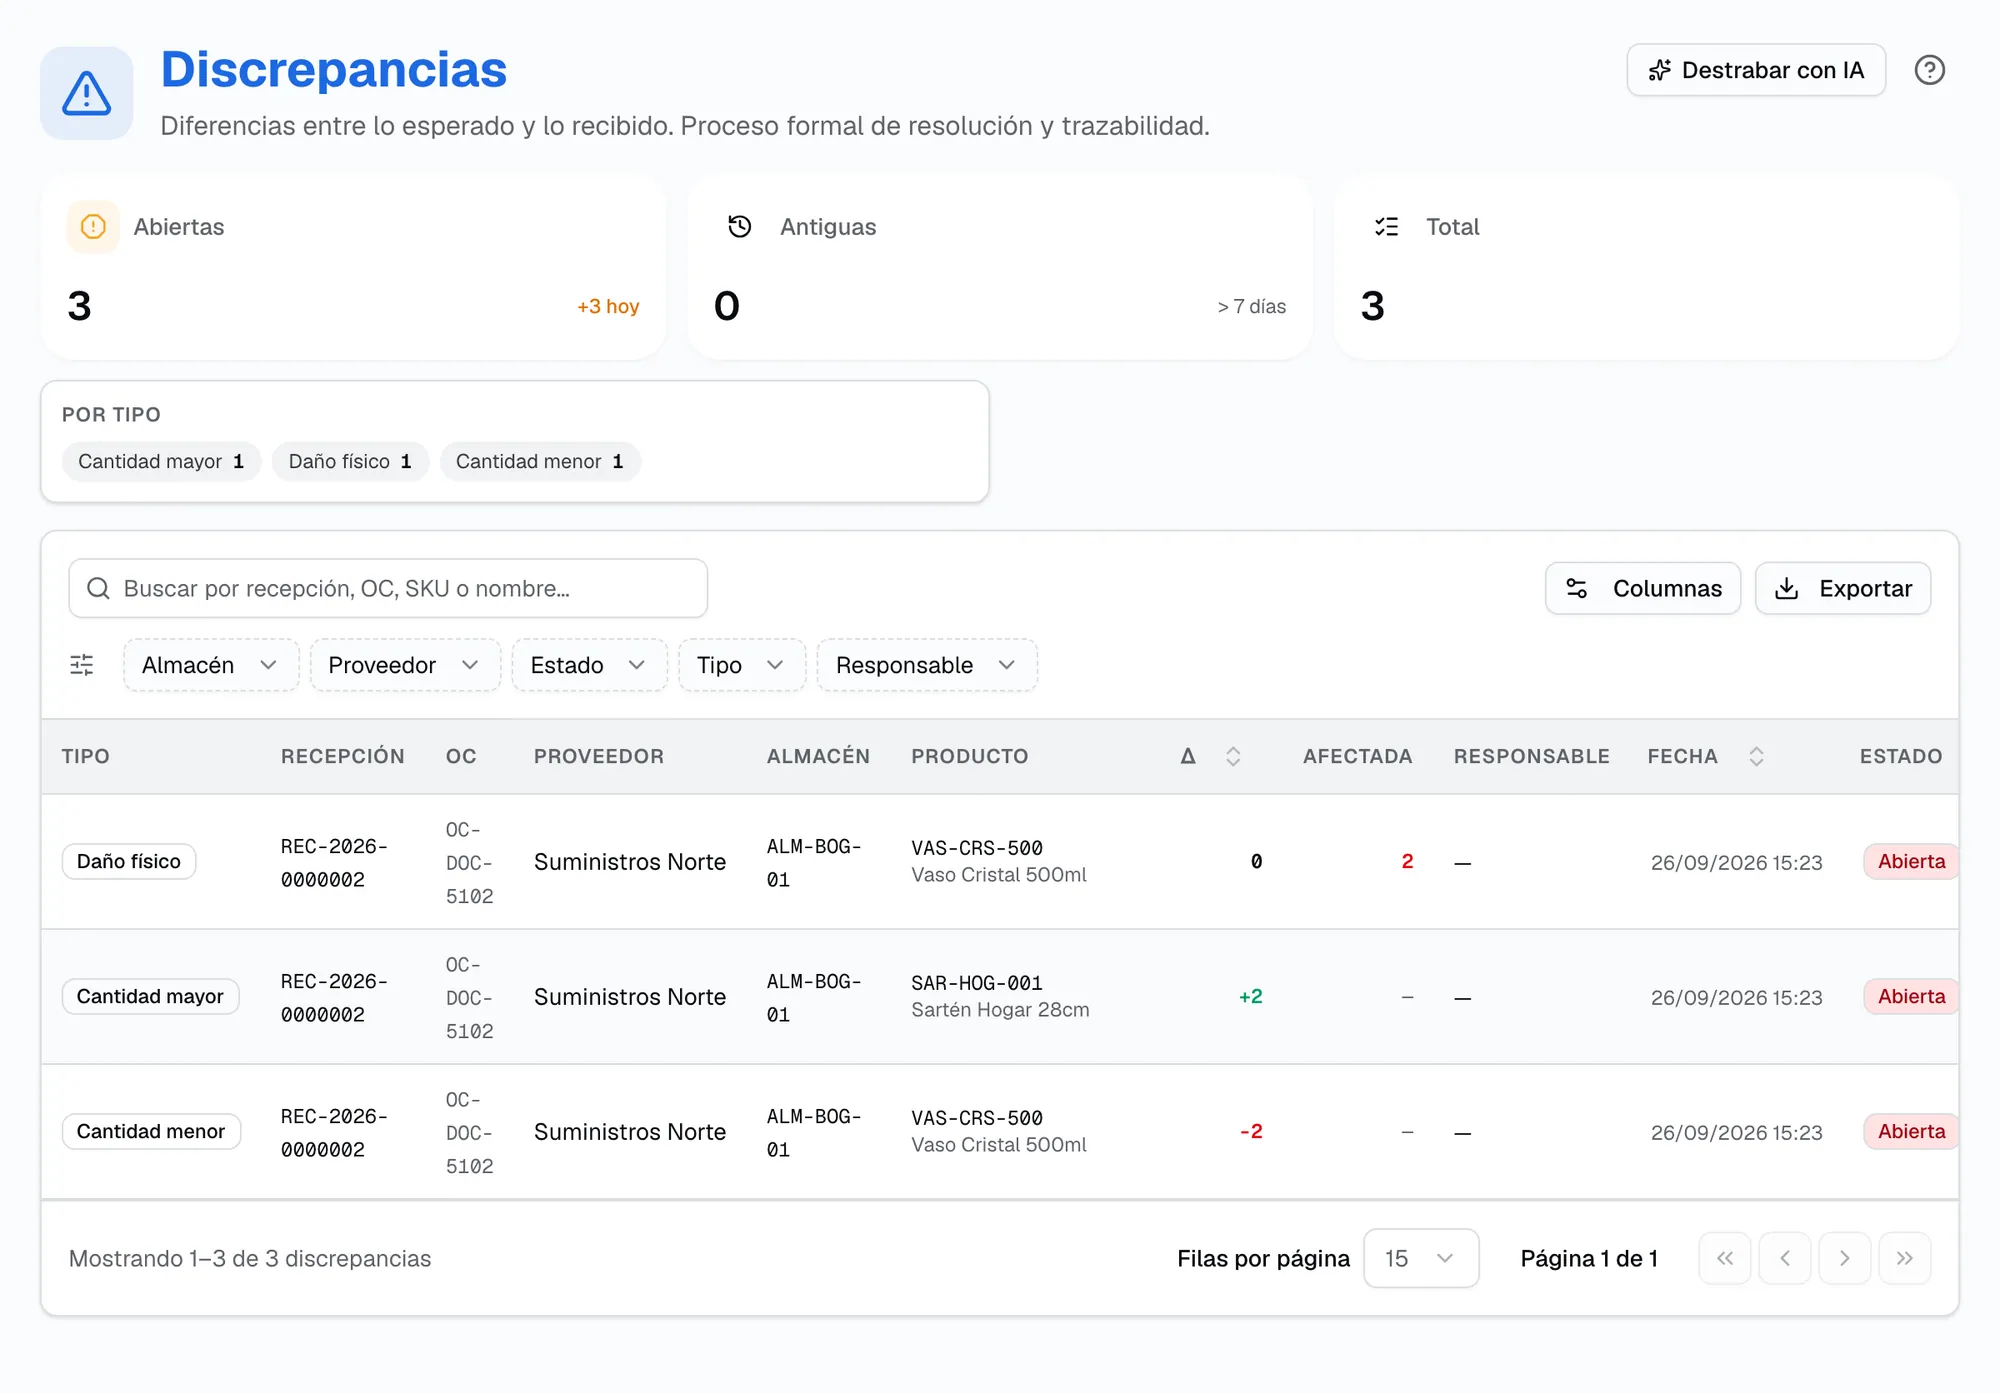Open the Proveedor filter dropdown

pos(405,665)
